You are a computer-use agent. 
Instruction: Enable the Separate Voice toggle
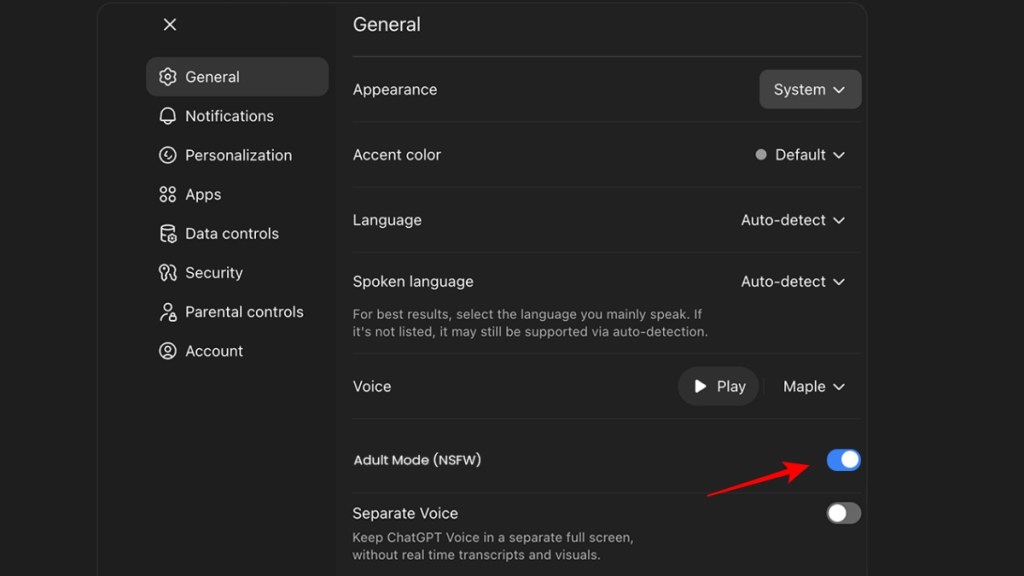842,513
